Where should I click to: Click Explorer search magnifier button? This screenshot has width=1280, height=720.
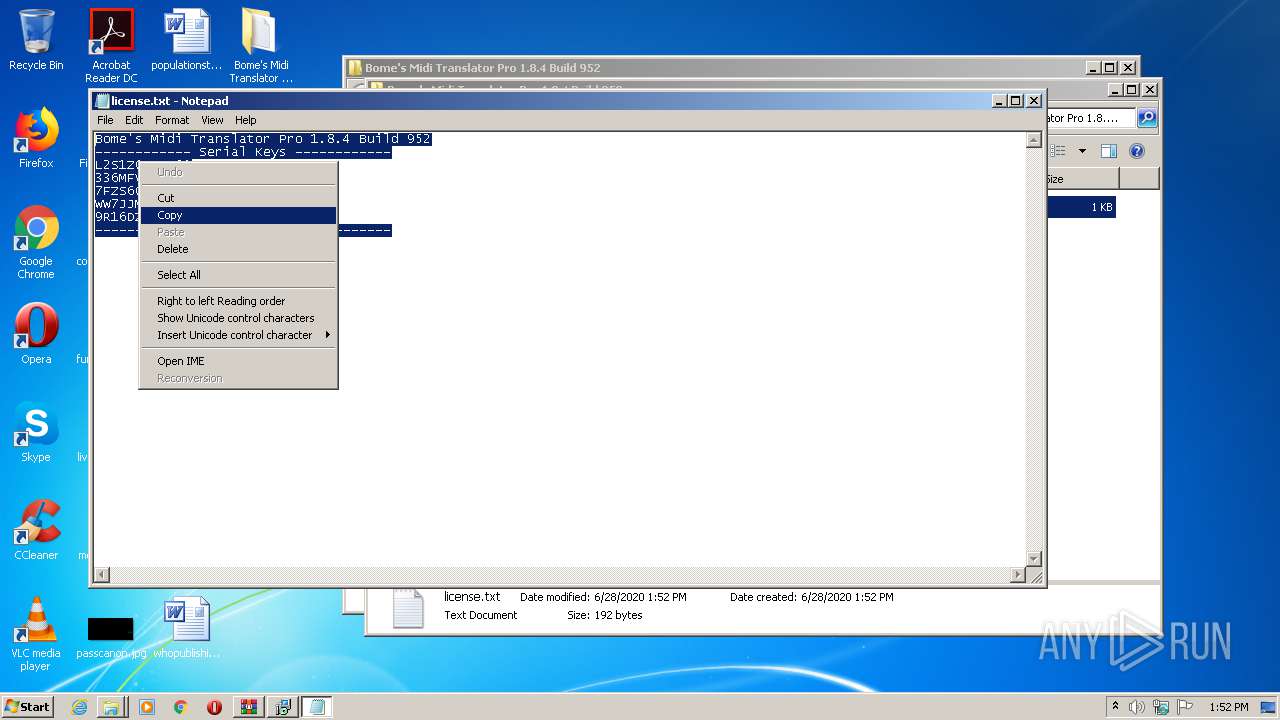[1147, 118]
